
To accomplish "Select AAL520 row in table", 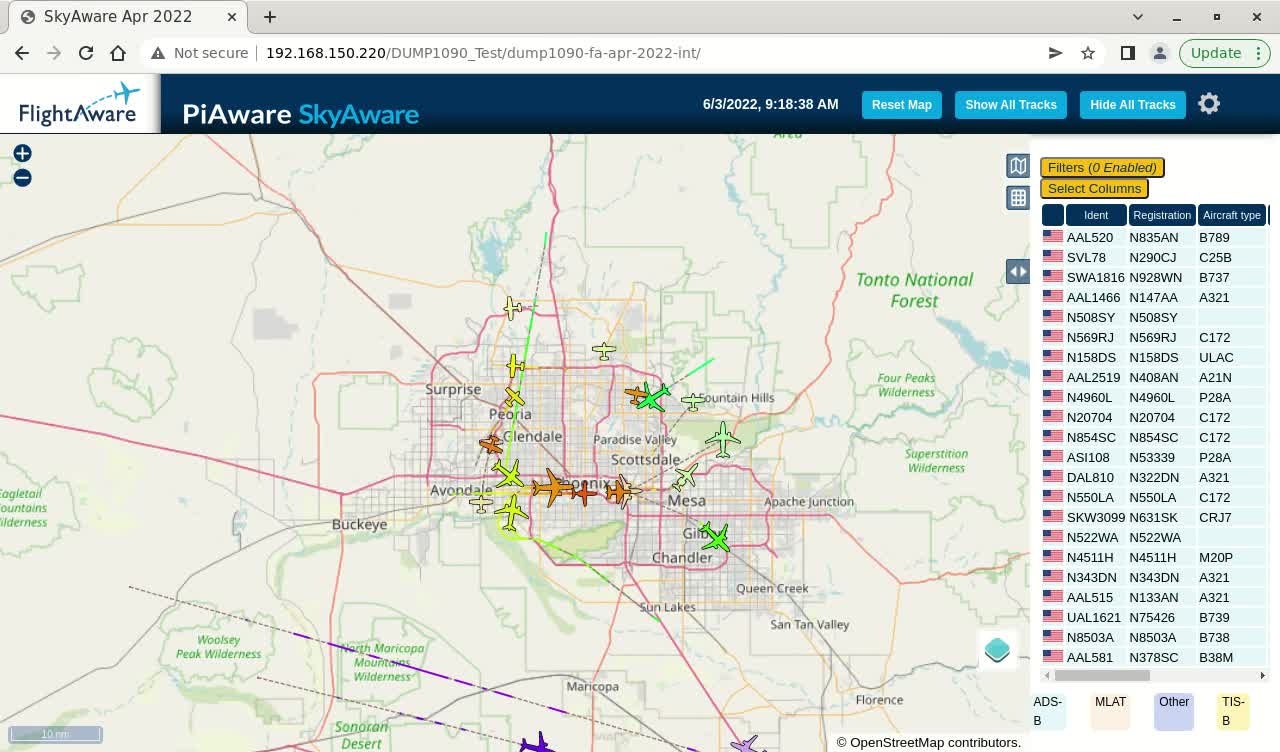I will click(x=1154, y=237).
